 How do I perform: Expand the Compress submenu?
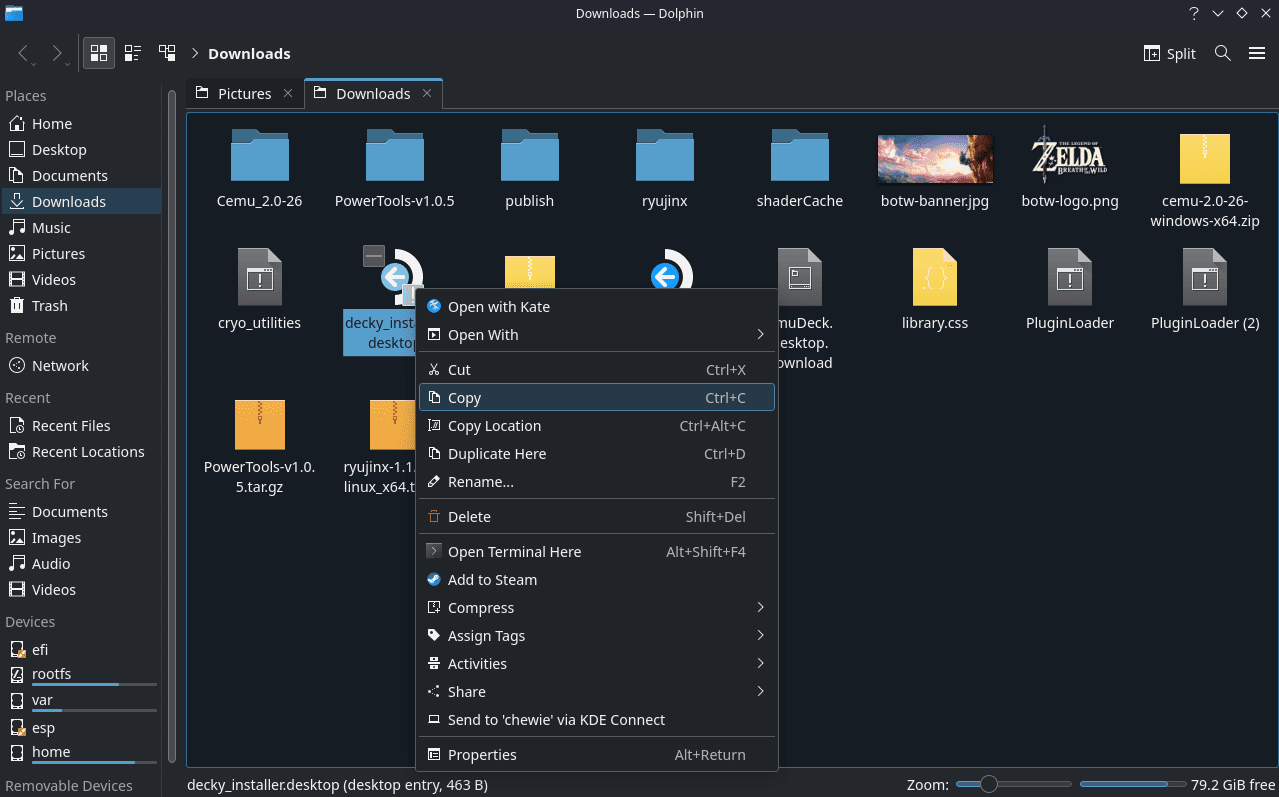(x=597, y=608)
